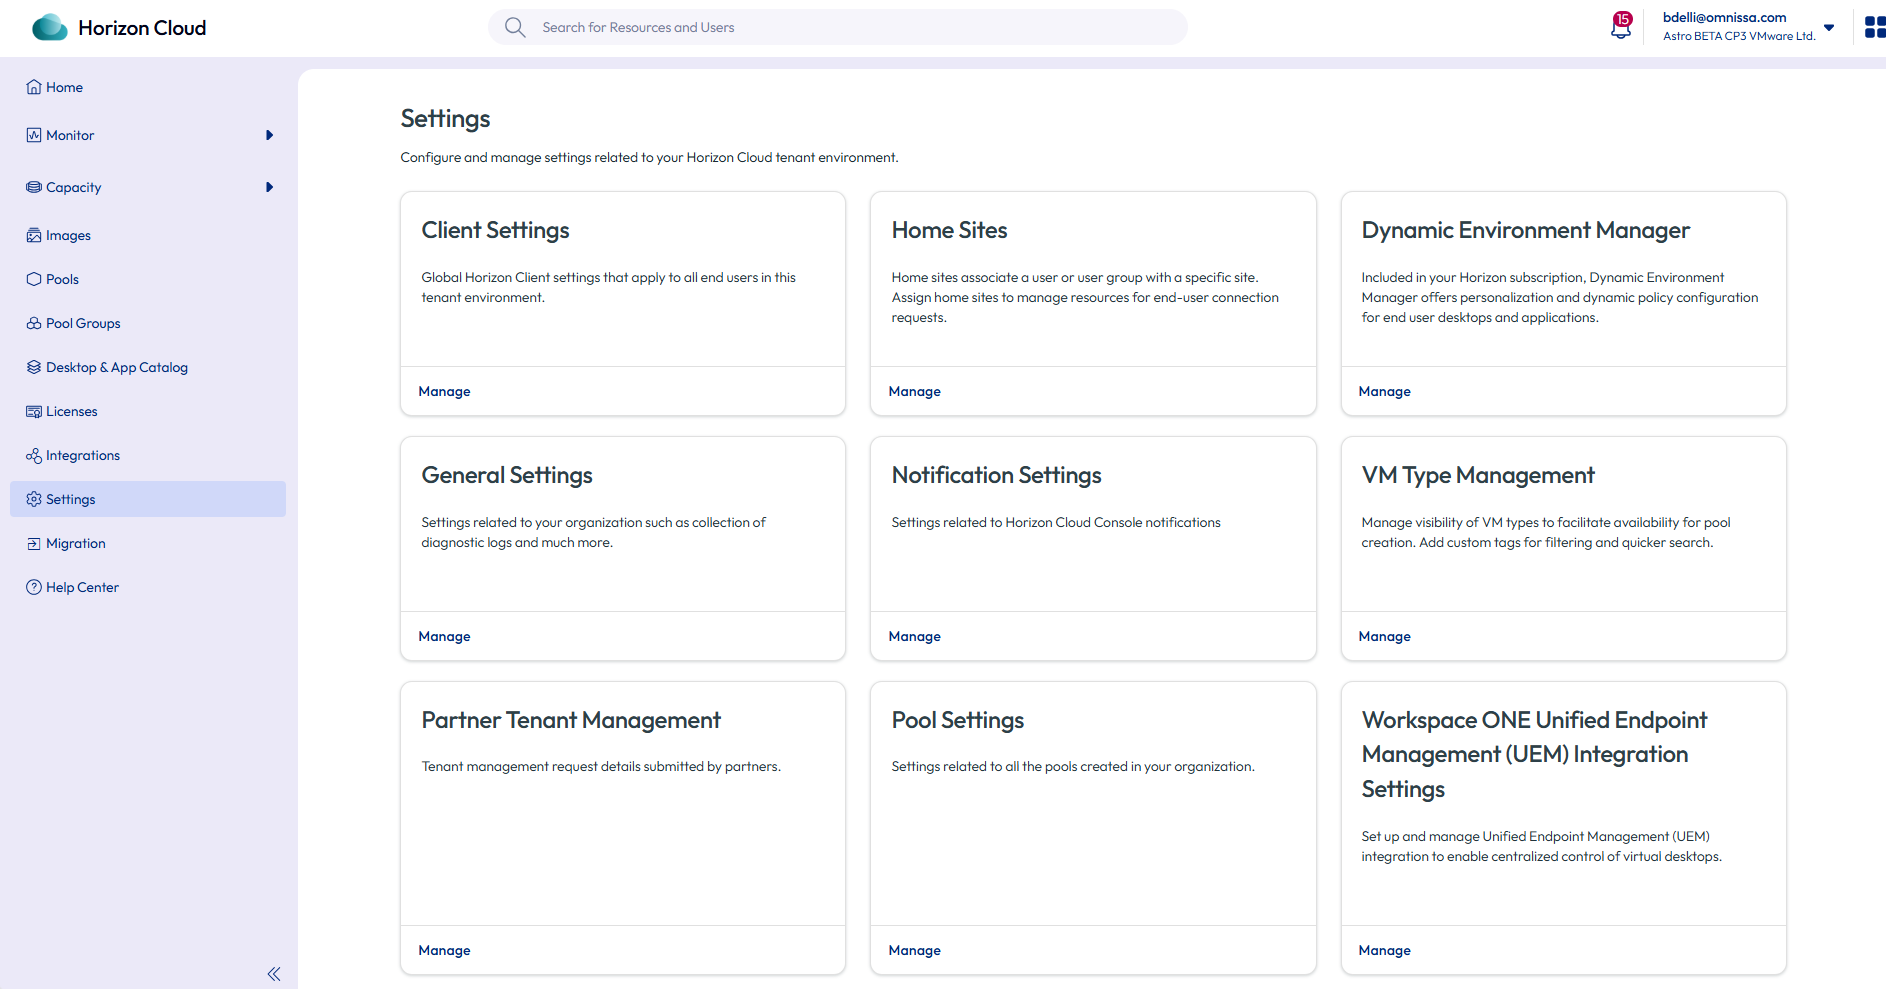The height and width of the screenshot is (989, 1886).
Task: Click the Client Settings card title
Action: pyautogui.click(x=495, y=230)
